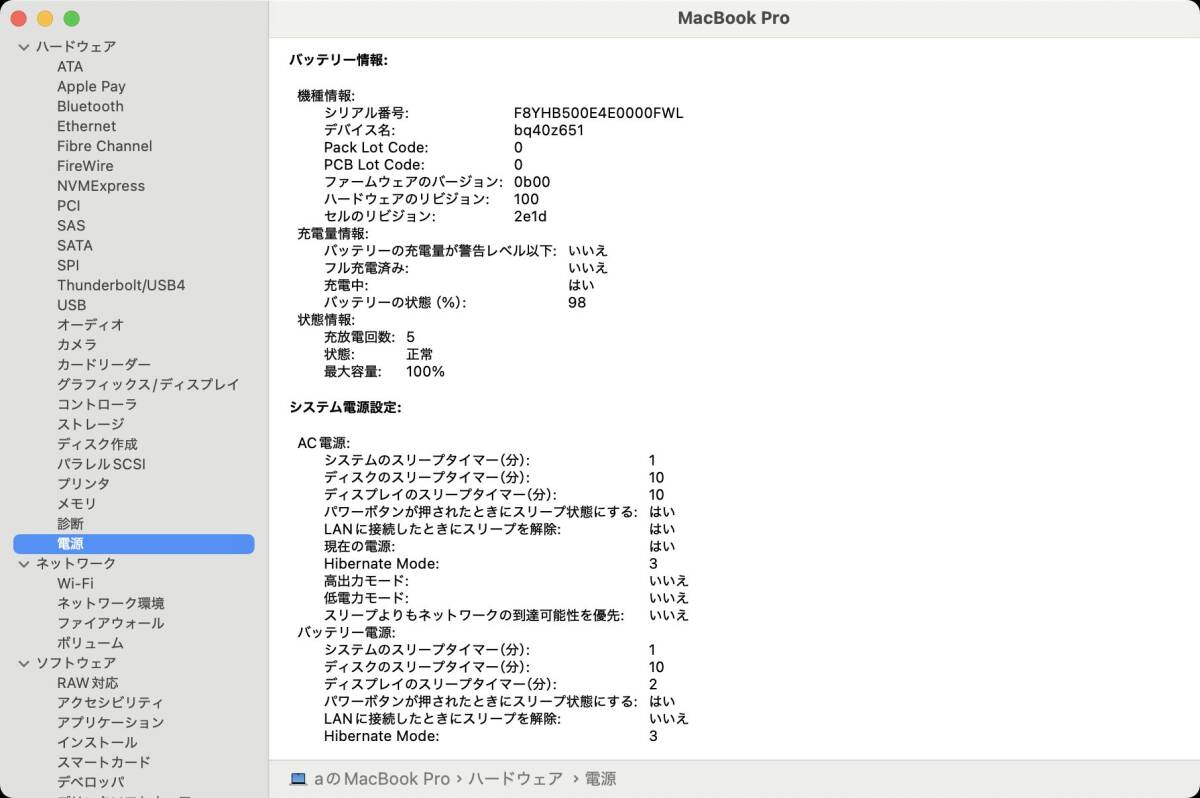
Task: Click the green zoom window button
Action: click(x=71, y=19)
